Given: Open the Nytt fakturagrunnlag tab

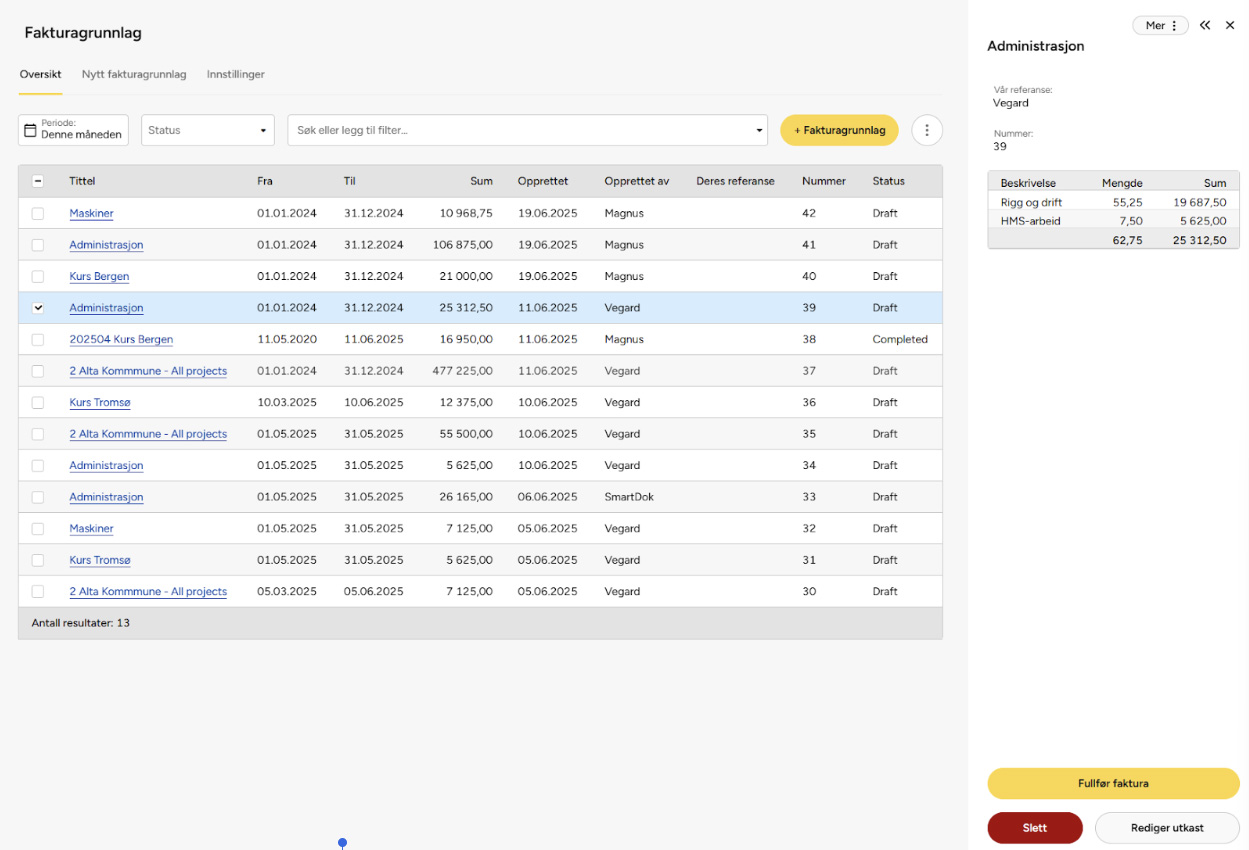Looking at the screenshot, I should point(134,74).
